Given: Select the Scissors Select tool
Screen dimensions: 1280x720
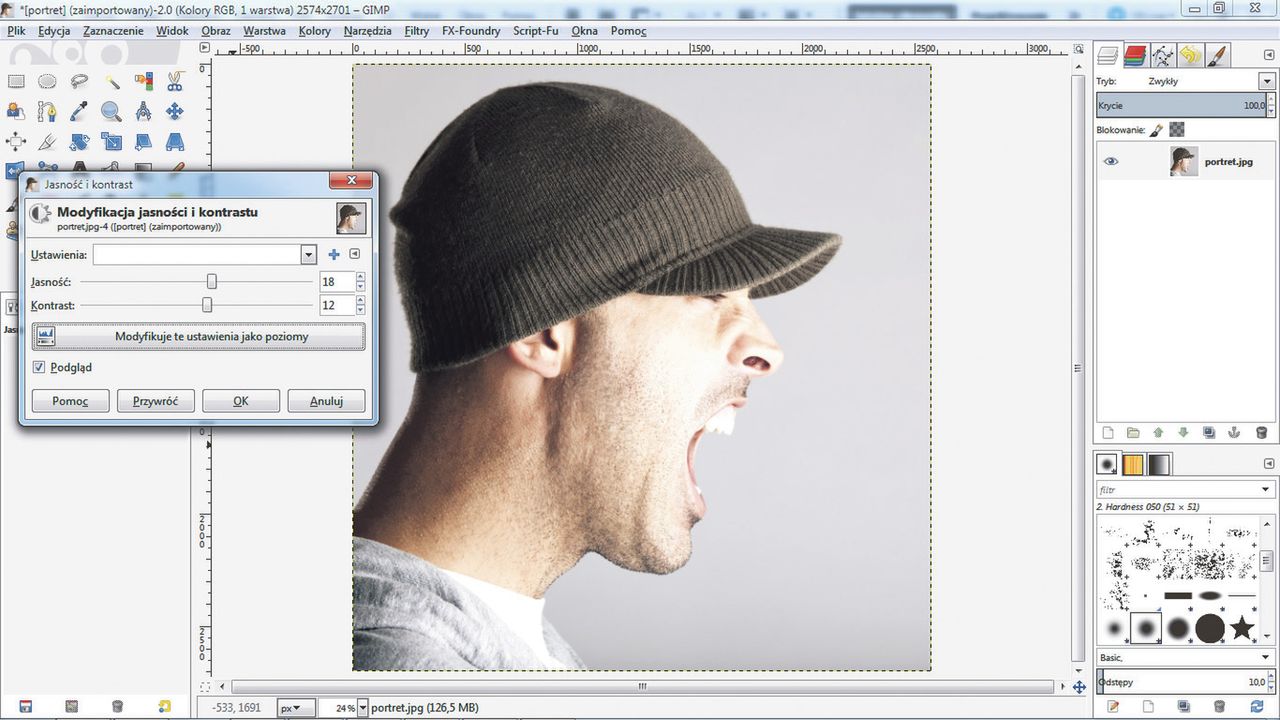Looking at the screenshot, I should pyautogui.click(x=175, y=82).
